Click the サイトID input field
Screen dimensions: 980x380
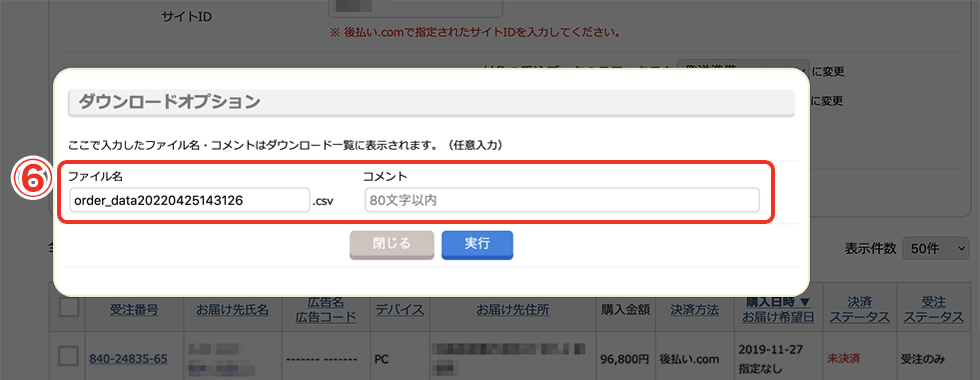(416, 8)
